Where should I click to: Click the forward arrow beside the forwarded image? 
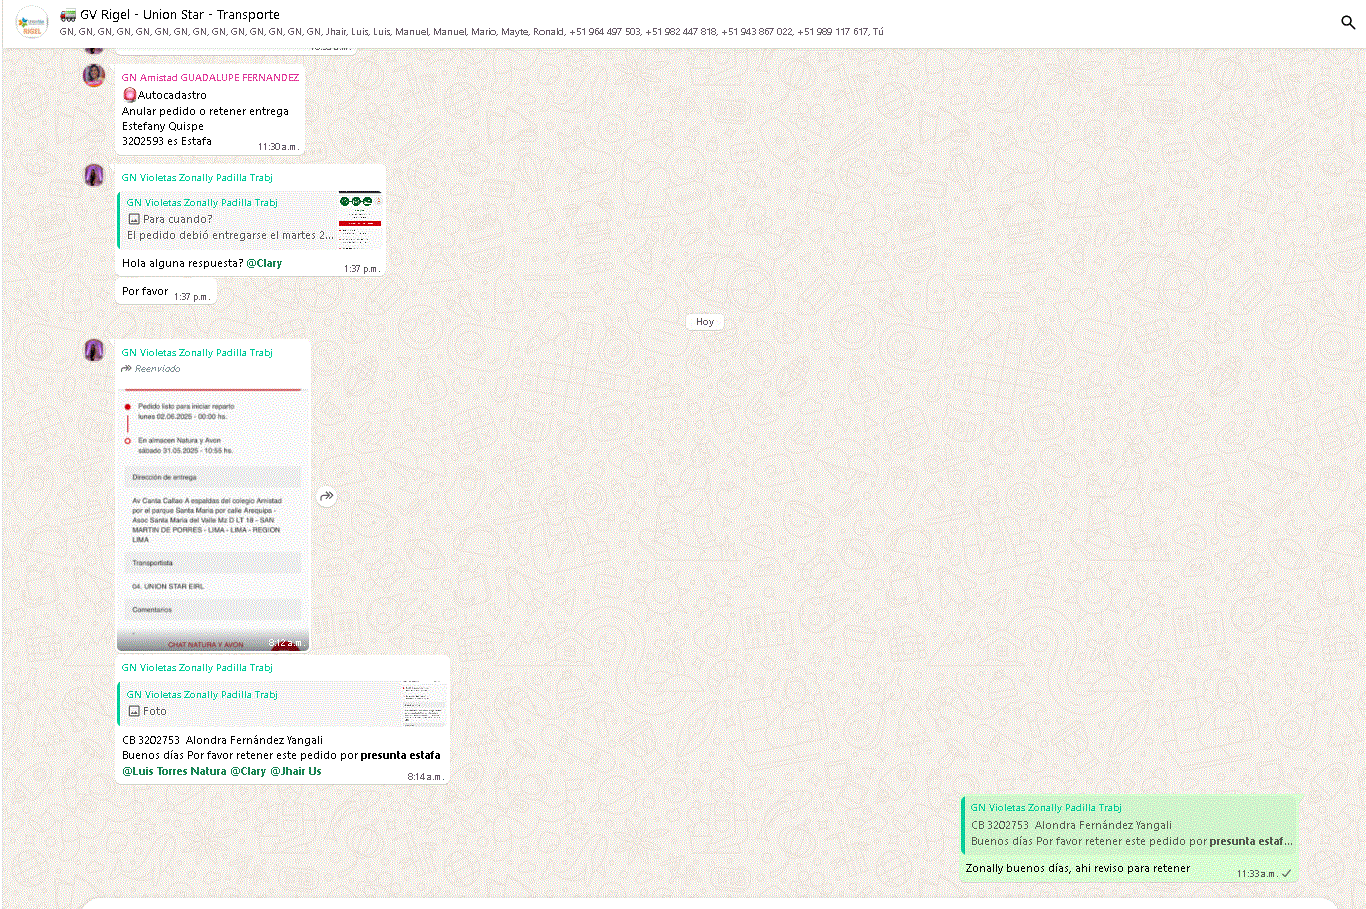pyautogui.click(x=327, y=496)
